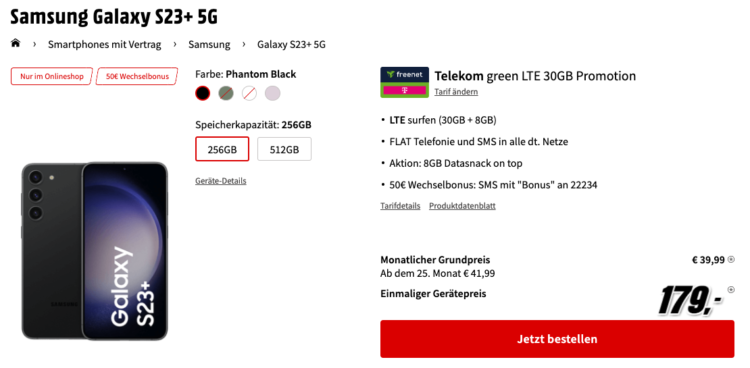Screen dimensions: 750x368
Task: Select the Phantom Black color swatch
Action: [203, 93]
